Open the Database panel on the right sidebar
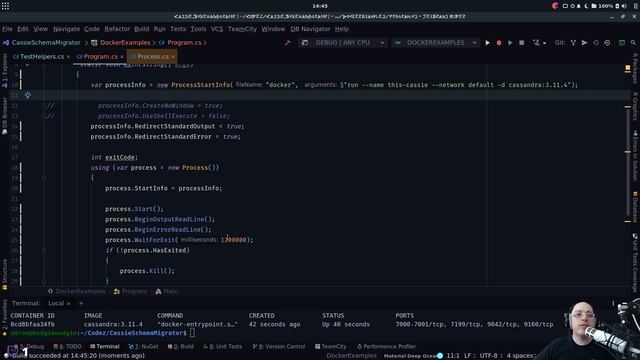 (x=635, y=207)
